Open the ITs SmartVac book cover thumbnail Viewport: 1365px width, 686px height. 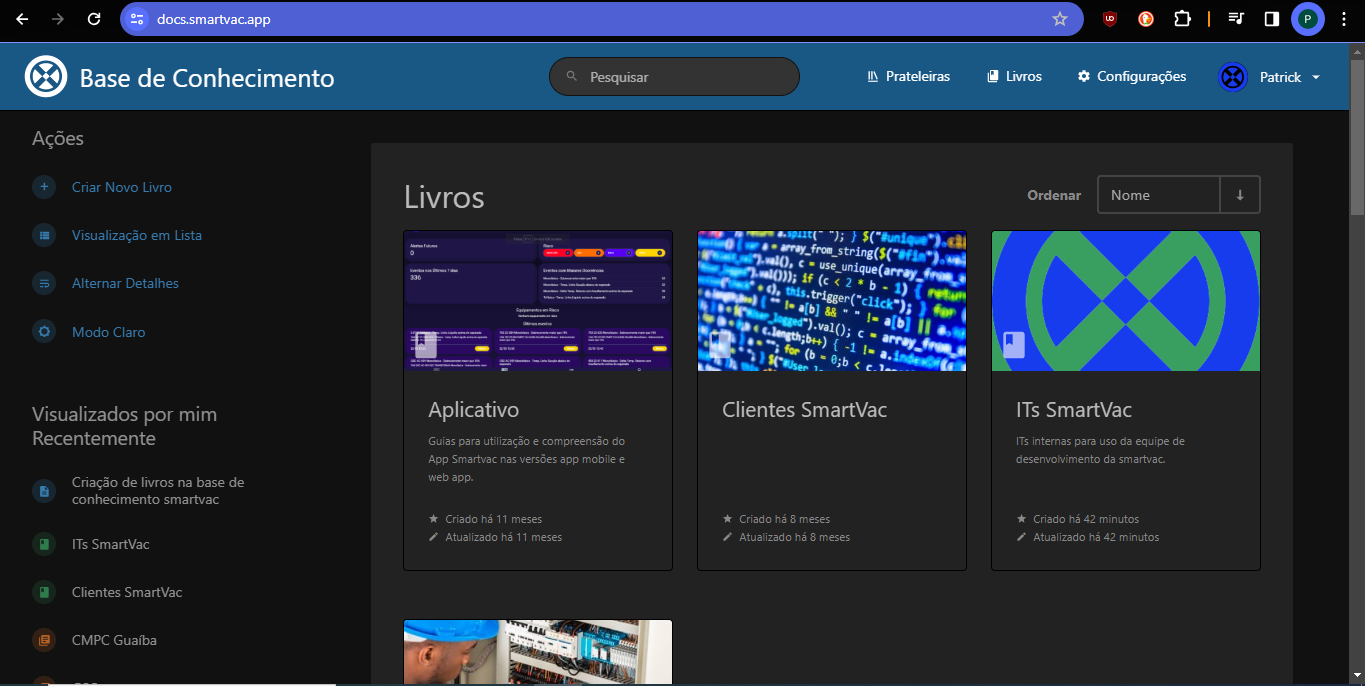click(1125, 301)
